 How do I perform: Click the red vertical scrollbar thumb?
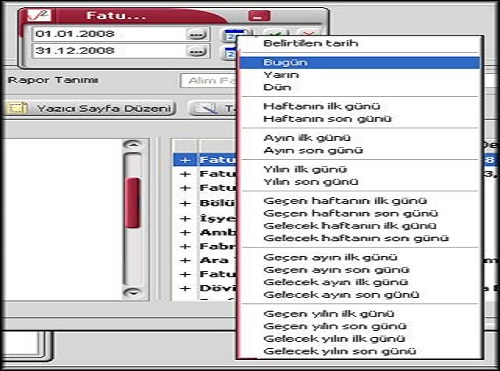[x=133, y=203]
